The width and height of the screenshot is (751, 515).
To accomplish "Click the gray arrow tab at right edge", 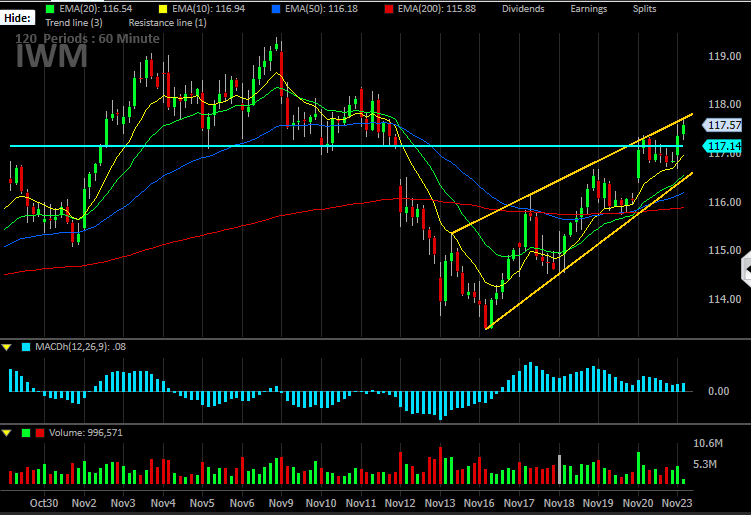I will click(x=746, y=271).
